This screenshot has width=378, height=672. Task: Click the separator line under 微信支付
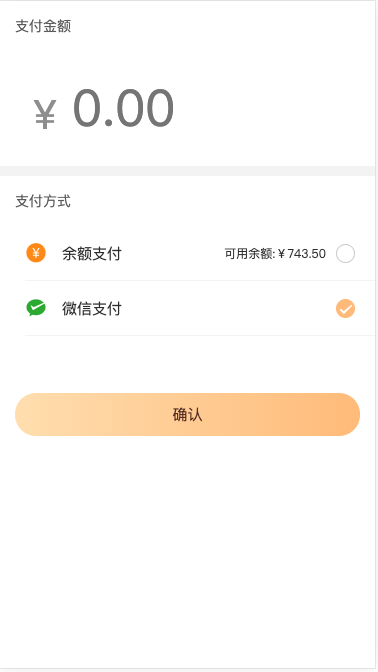click(200, 335)
